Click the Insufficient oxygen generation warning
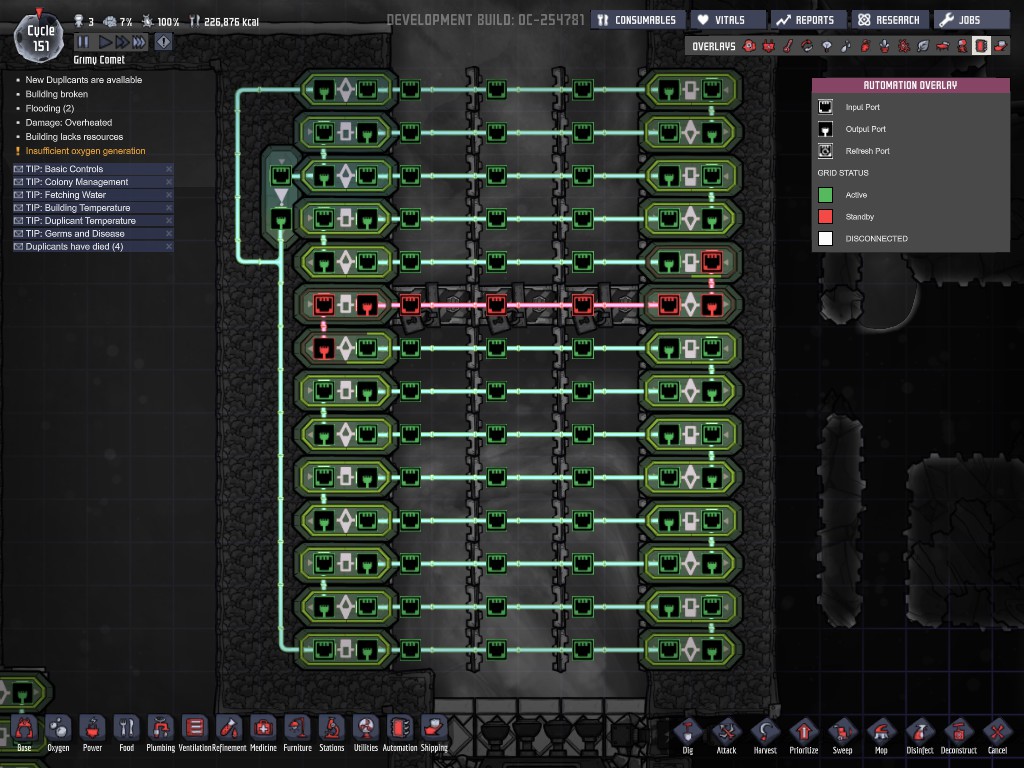The height and width of the screenshot is (768, 1024). pyautogui.click(x=85, y=151)
